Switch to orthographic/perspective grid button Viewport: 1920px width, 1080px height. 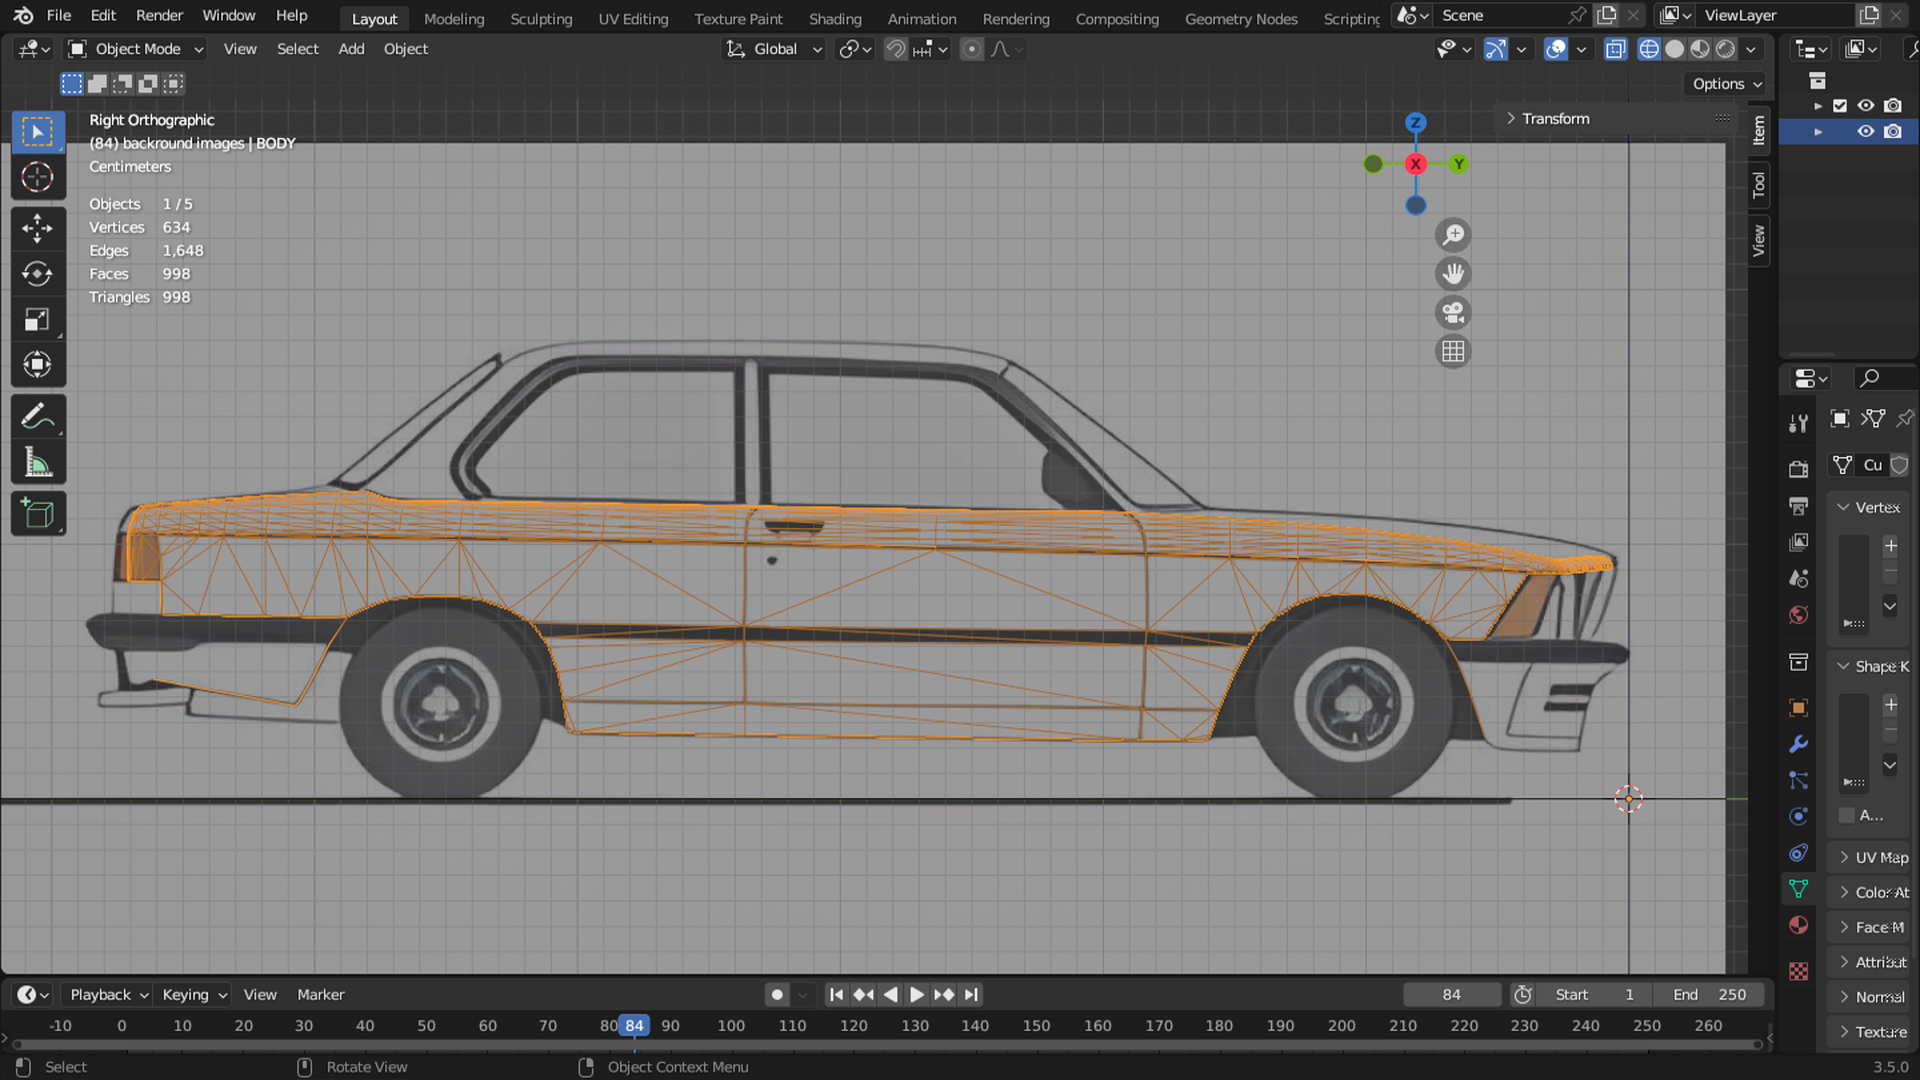point(1452,352)
